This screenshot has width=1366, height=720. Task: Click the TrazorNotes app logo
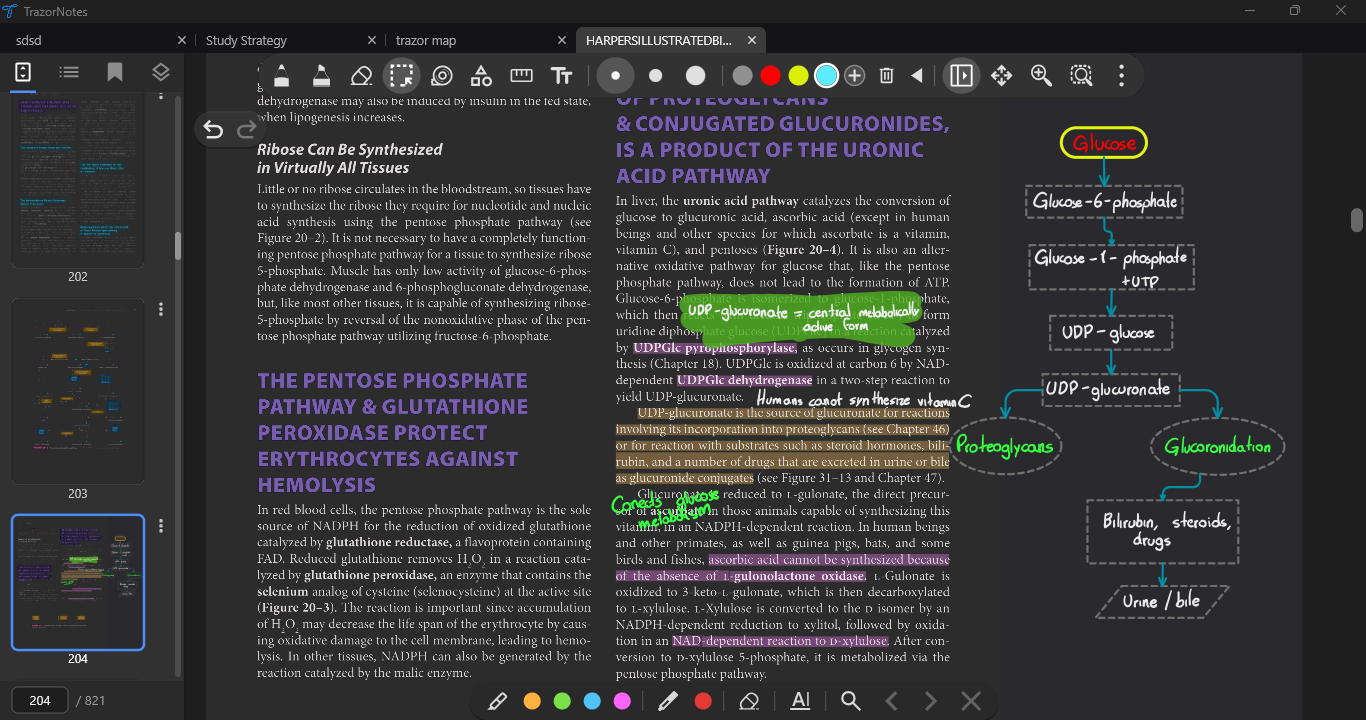click(x=10, y=11)
